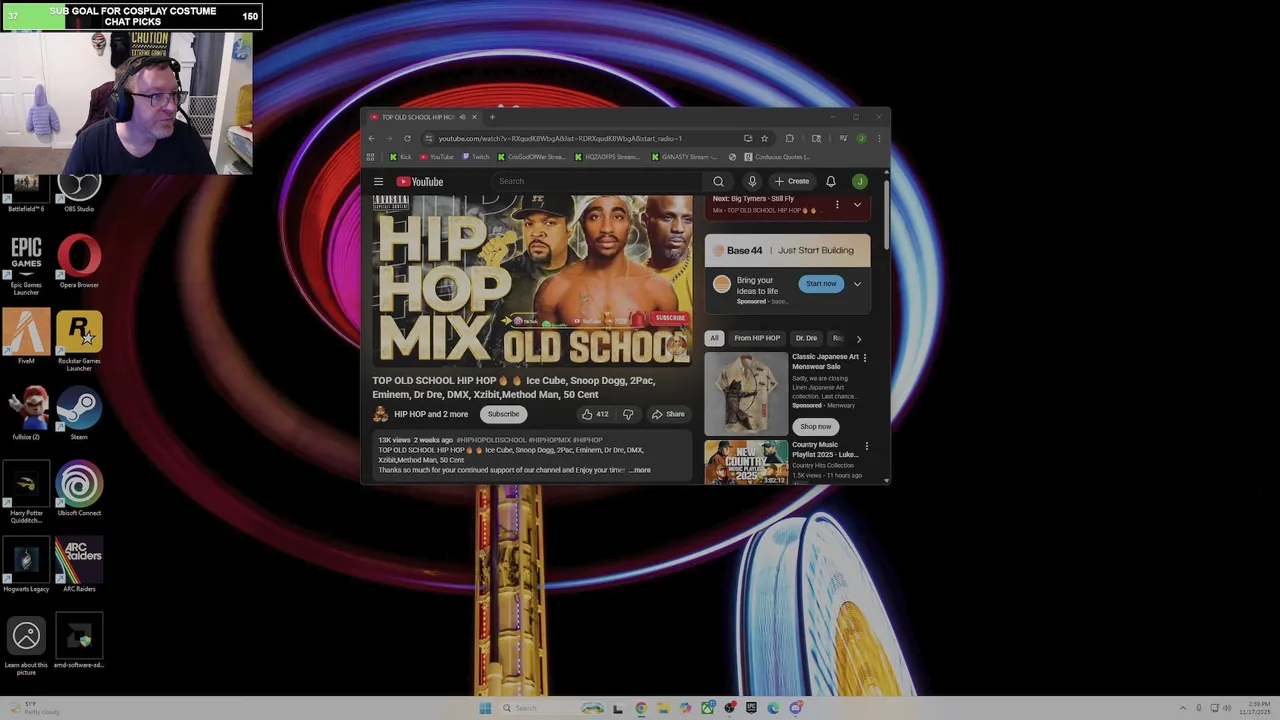The image size is (1280, 720).
Task: Show hidden system tray icons chevron
Action: [1183, 708]
